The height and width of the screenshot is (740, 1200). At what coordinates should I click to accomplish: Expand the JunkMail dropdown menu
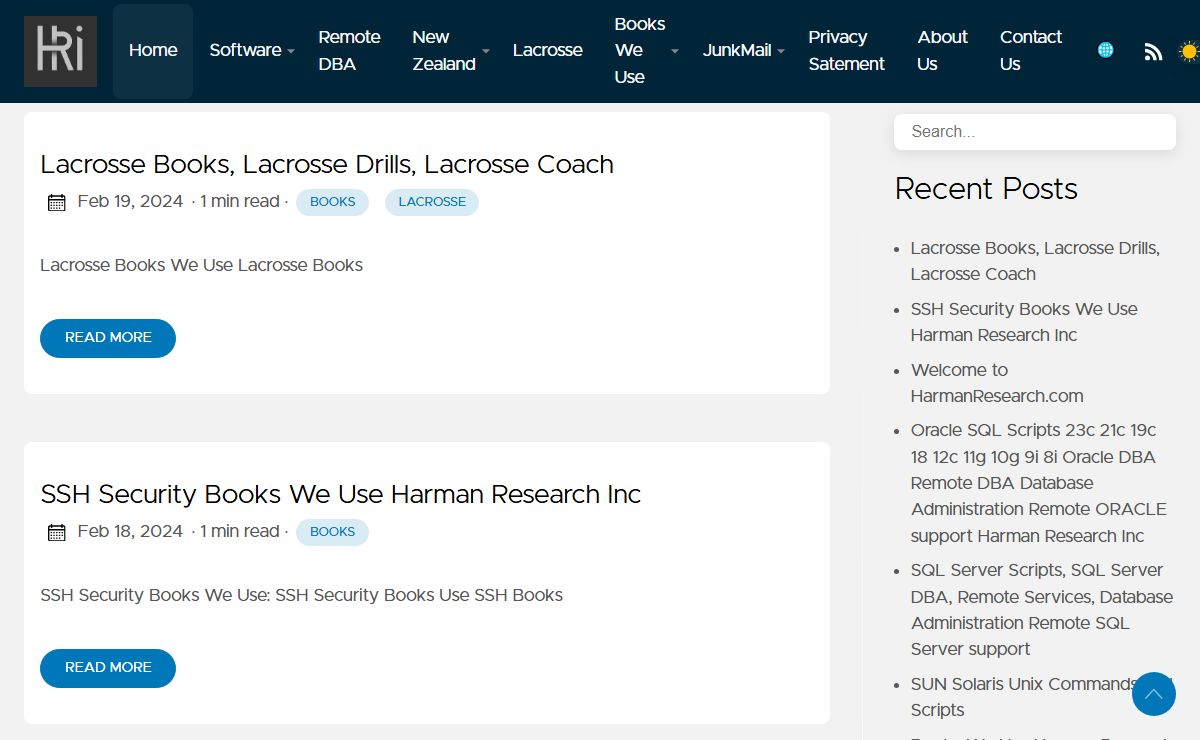tap(743, 50)
